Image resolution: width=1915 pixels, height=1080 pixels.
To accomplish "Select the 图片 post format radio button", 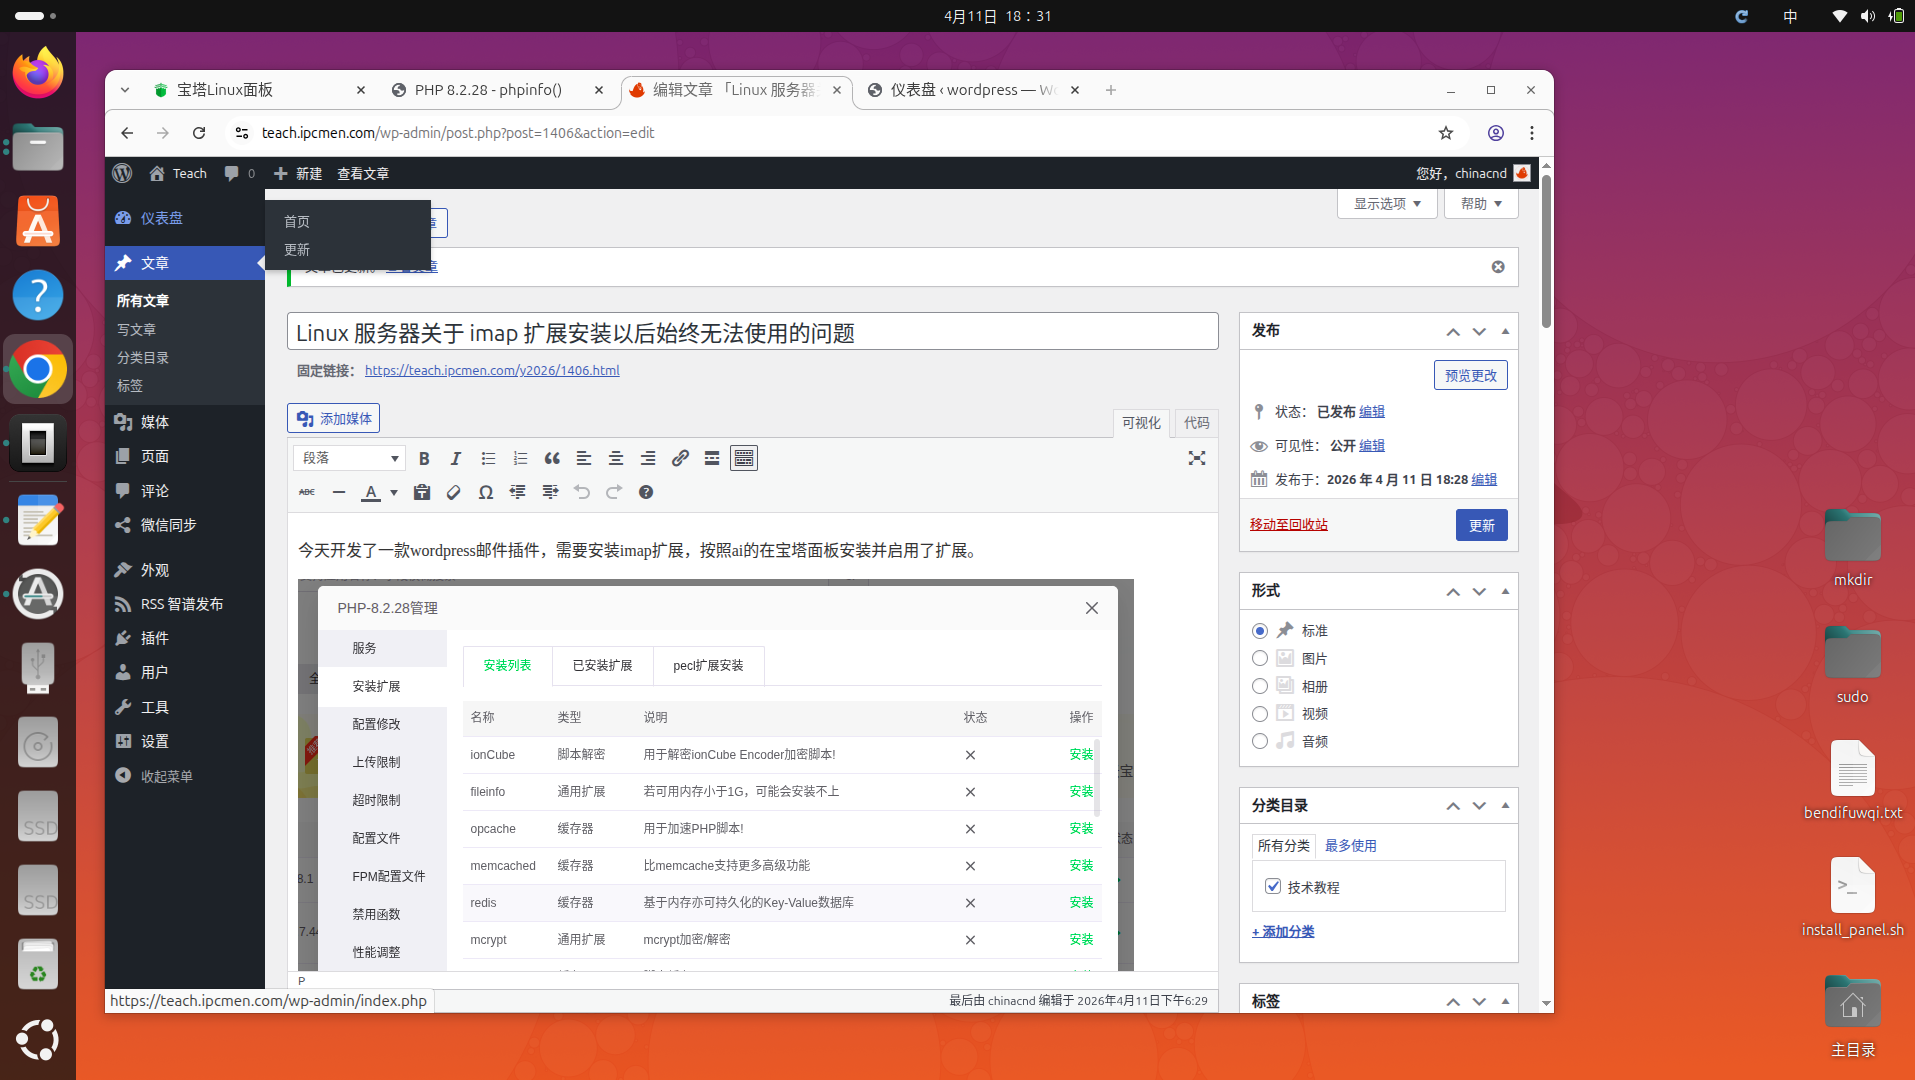I will click(x=1260, y=658).
